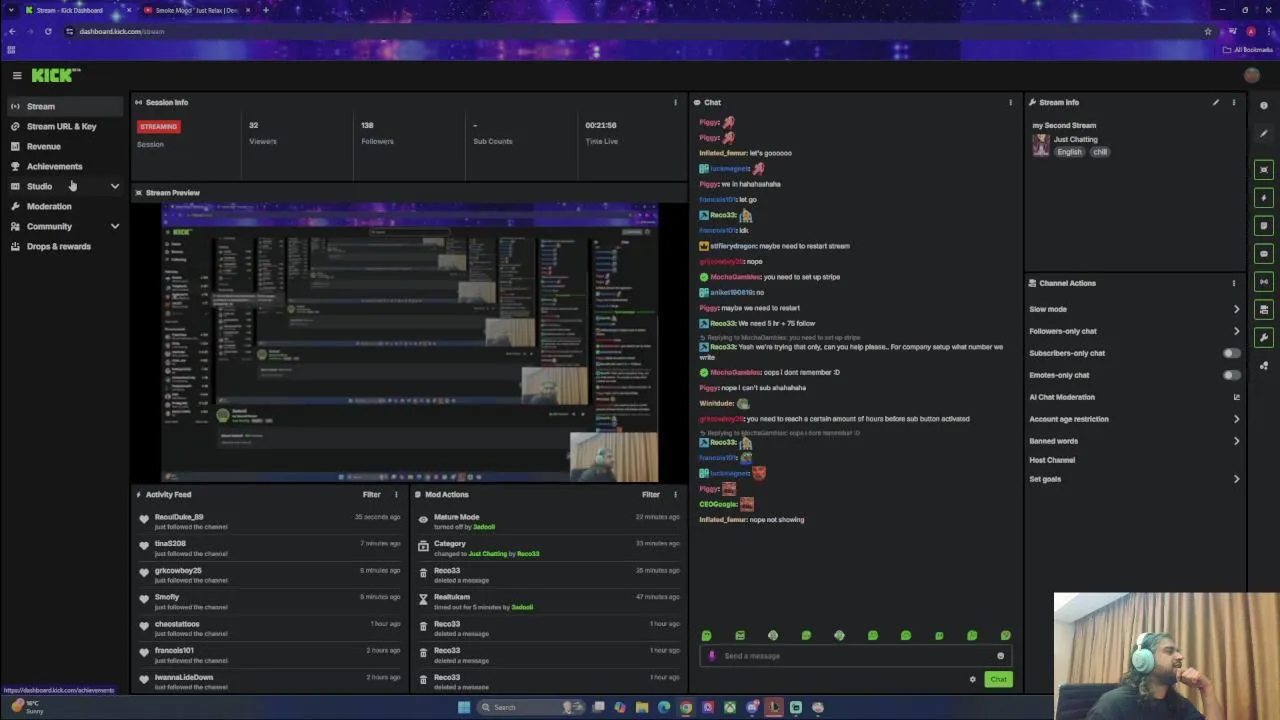The width and height of the screenshot is (1280, 720).
Task: Click the broadcast signal widget in right rail
Action: coord(1264,282)
